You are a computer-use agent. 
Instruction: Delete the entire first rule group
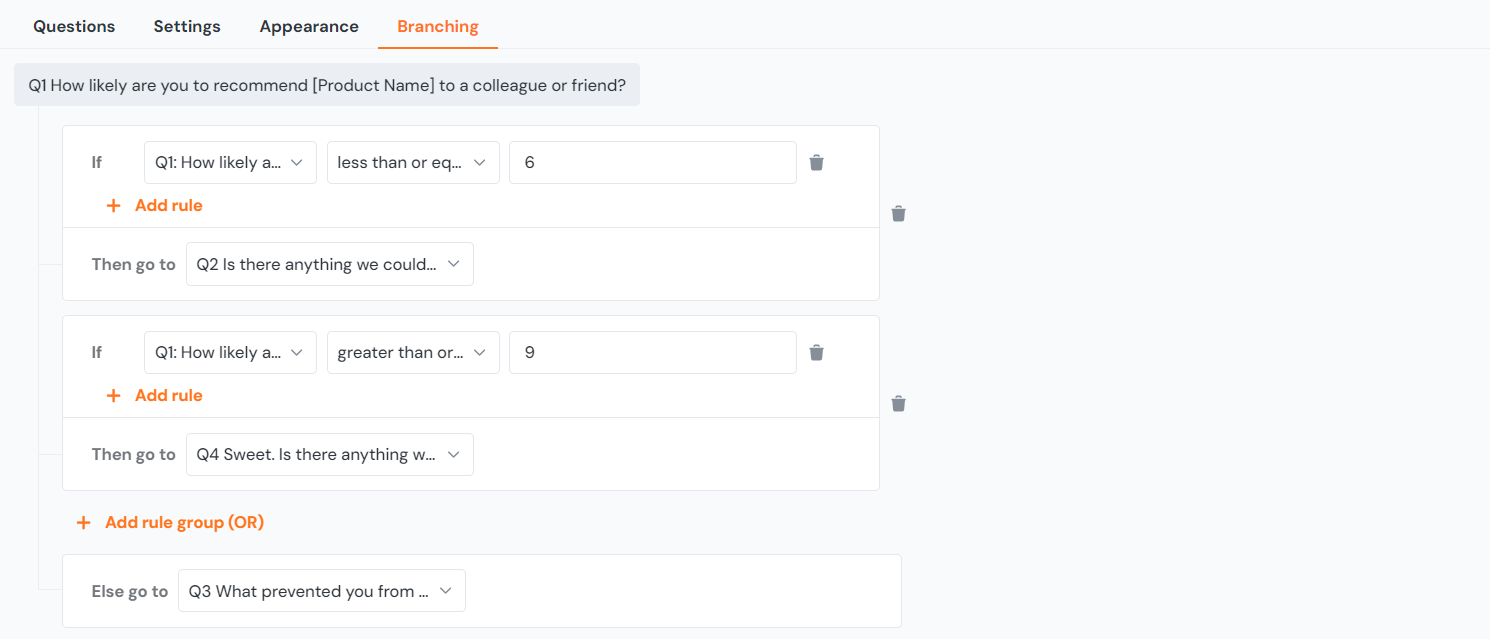pos(898,213)
